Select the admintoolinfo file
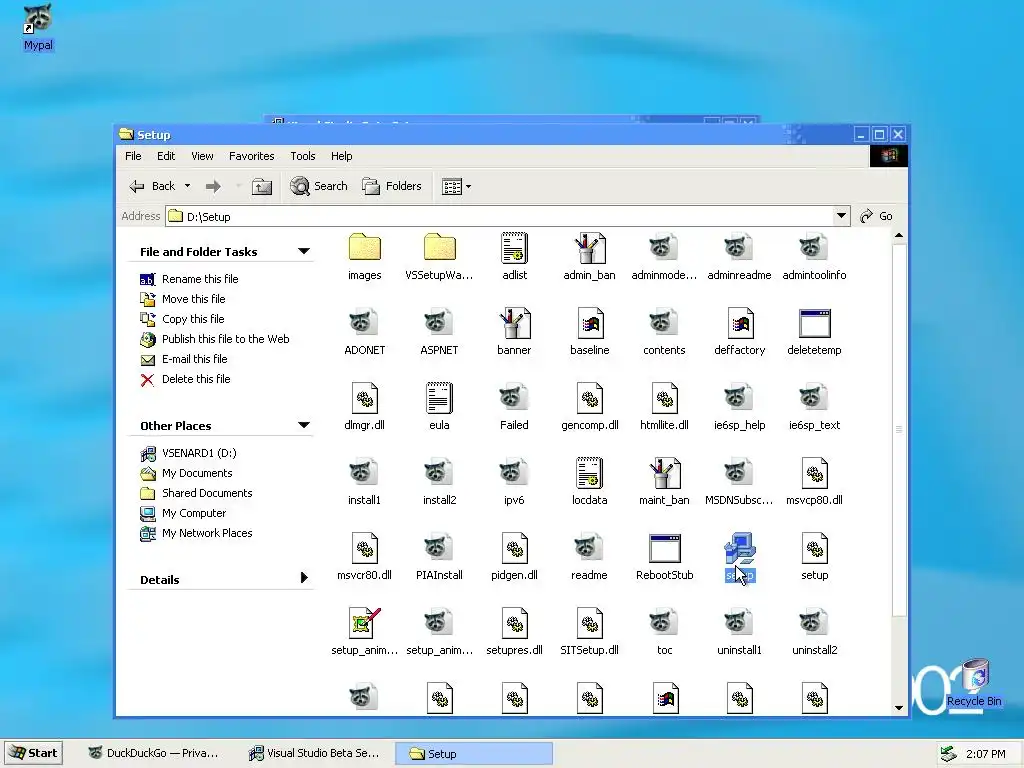This screenshot has width=1024, height=768. click(814, 248)
